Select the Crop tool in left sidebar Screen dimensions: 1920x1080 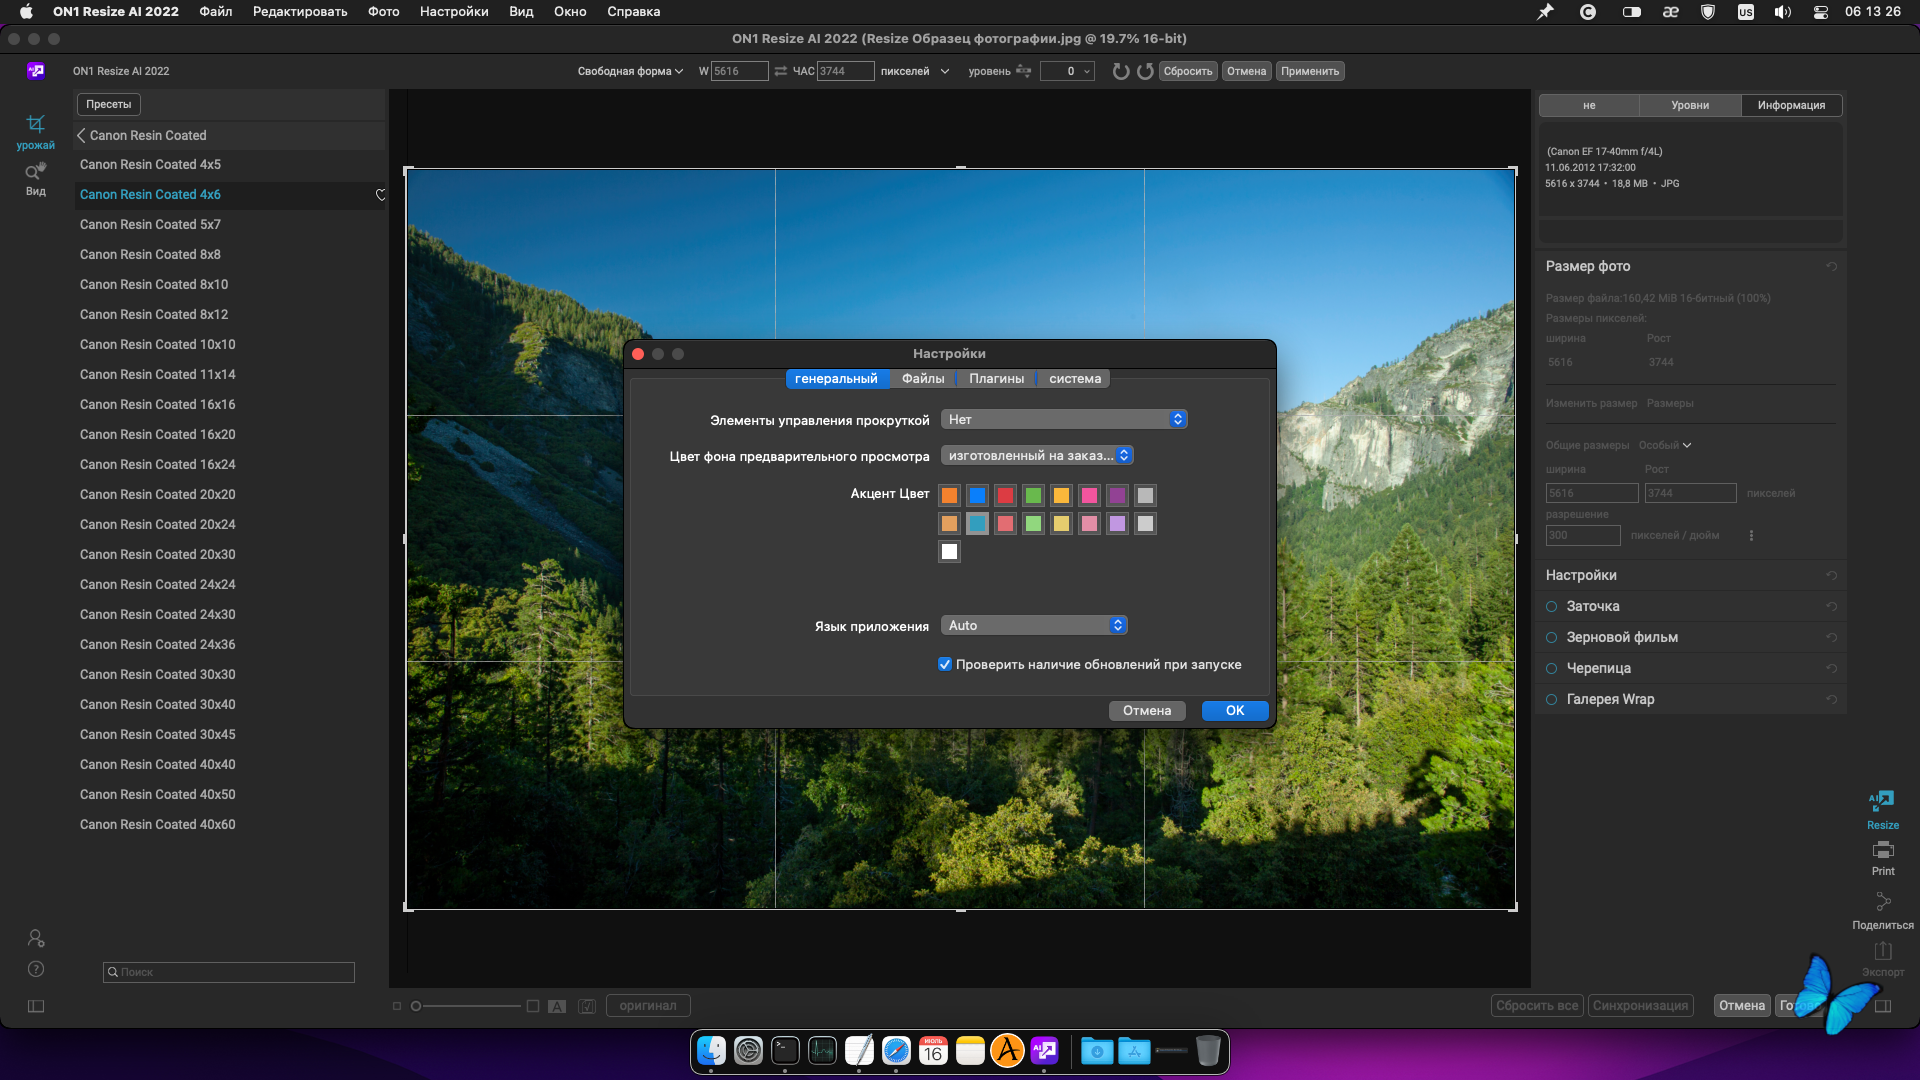click(x=35, y=124)
